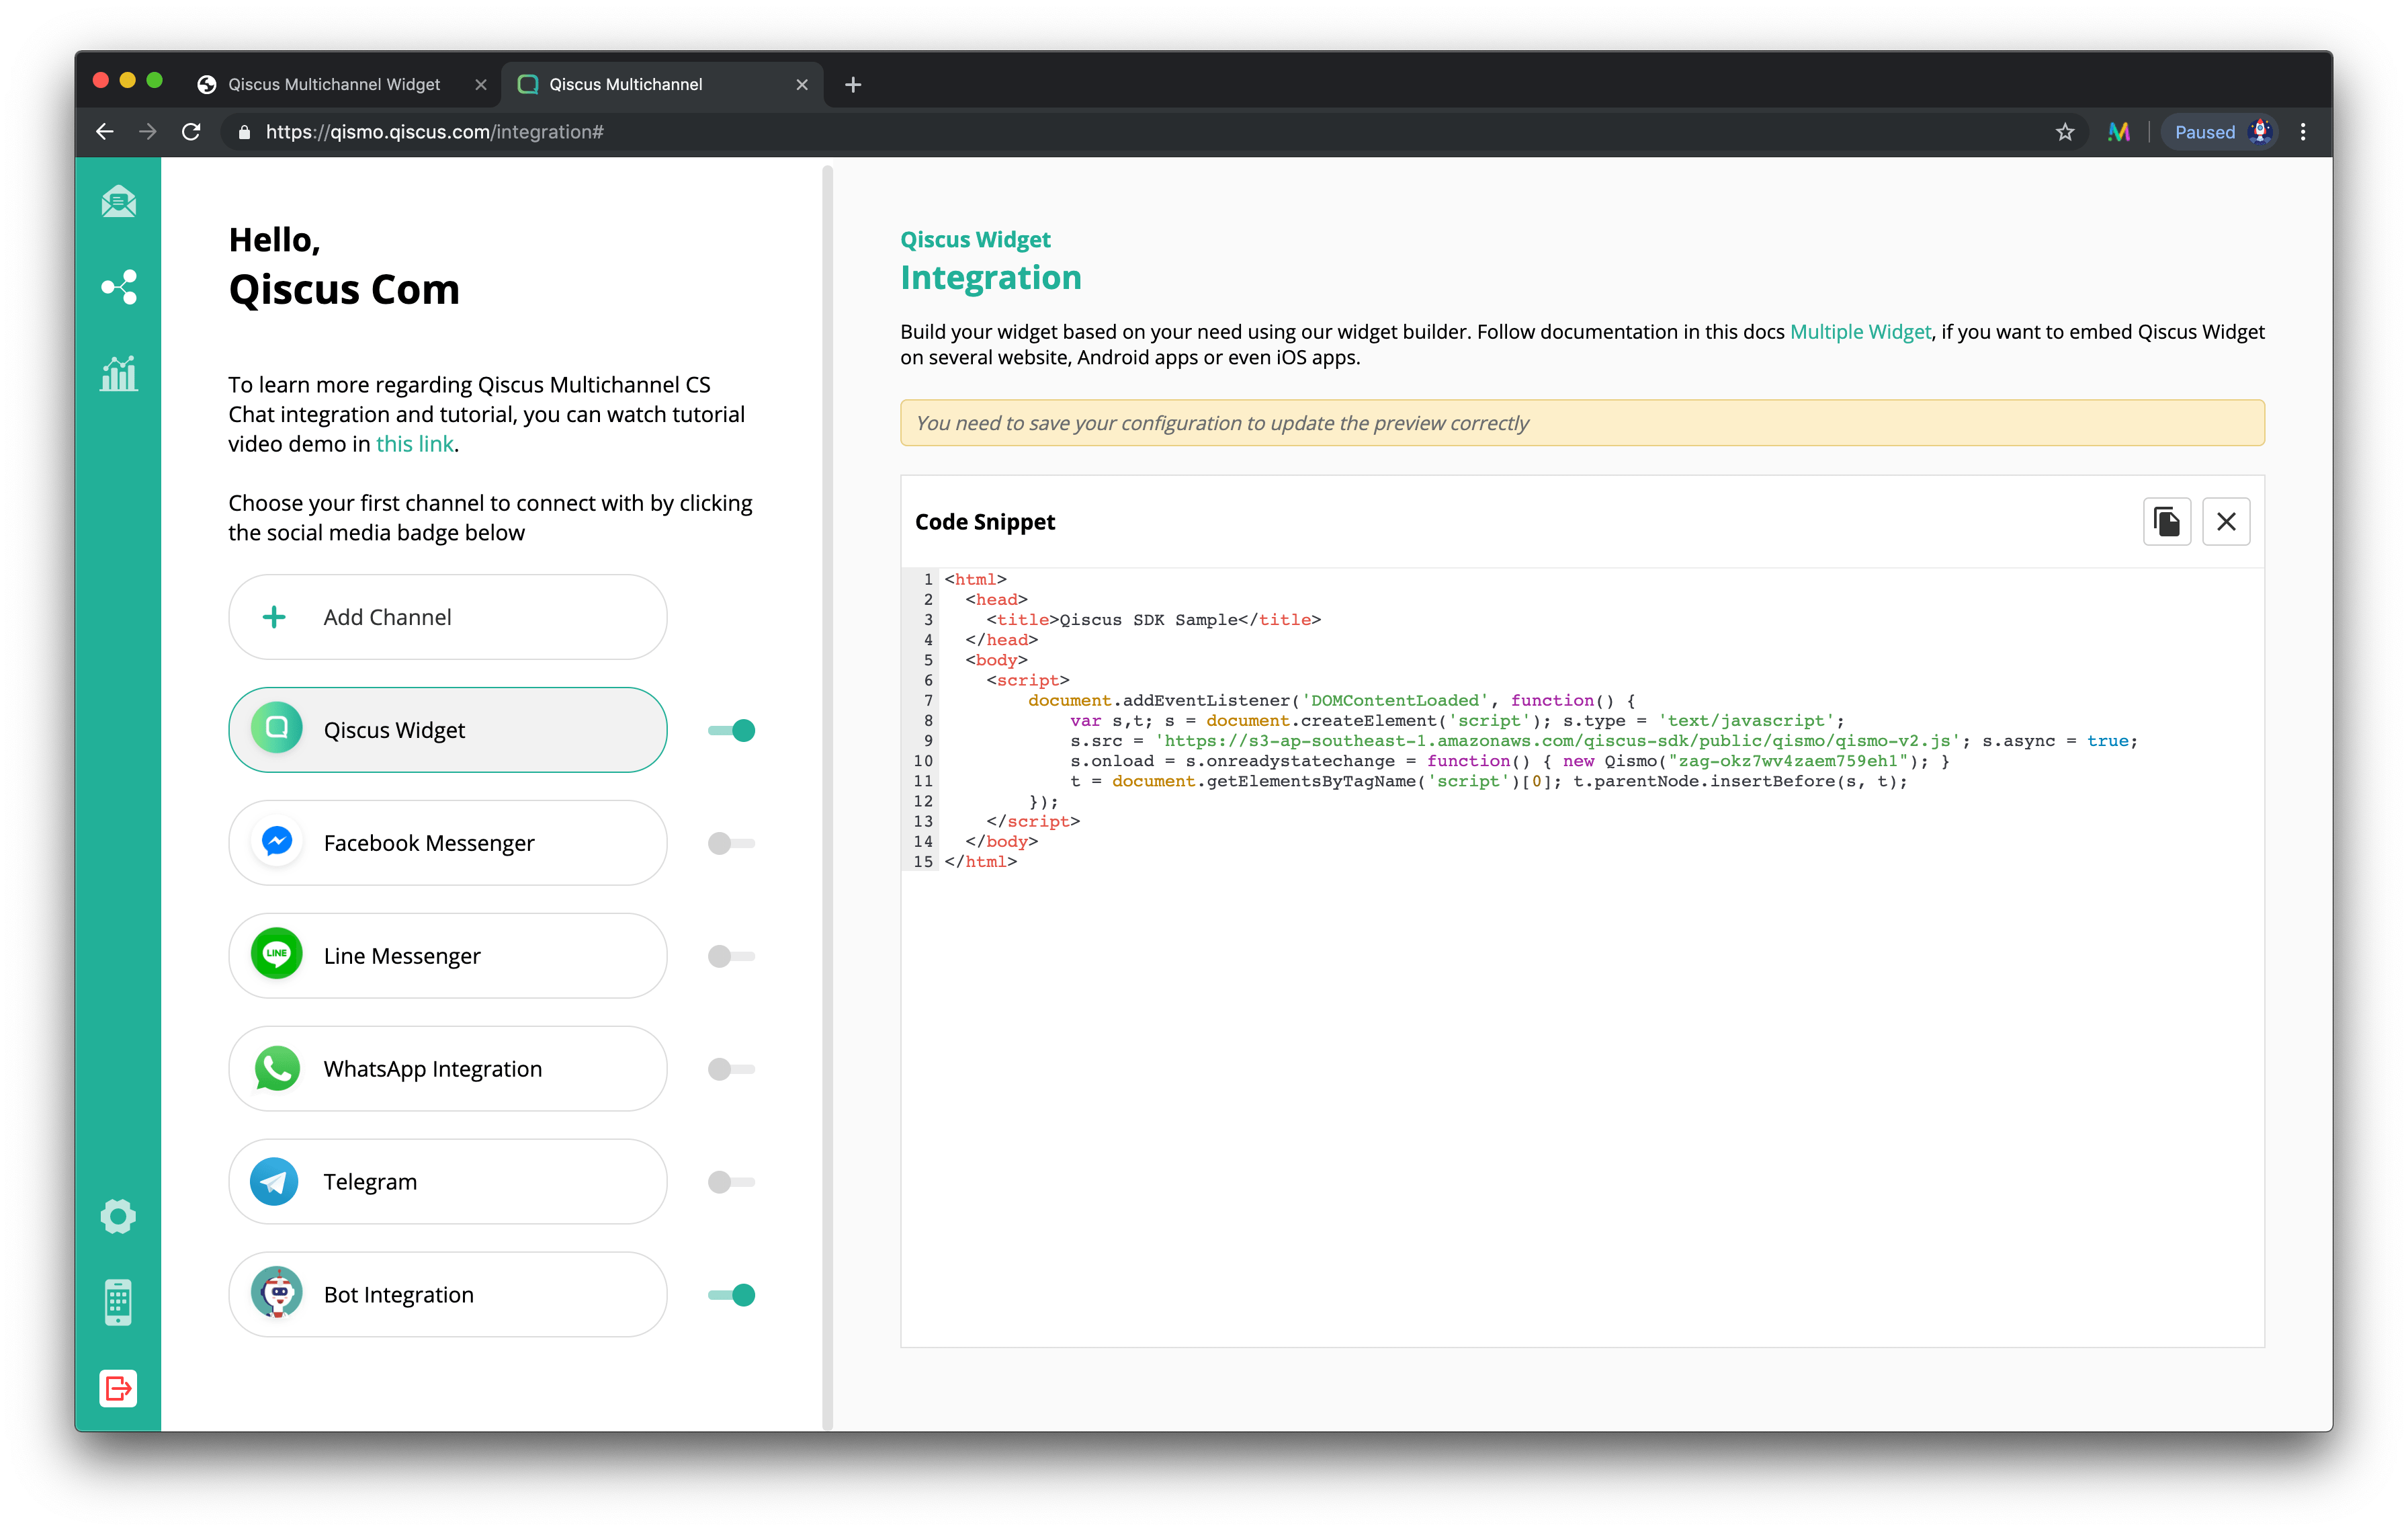
Task: Switch to Qiscus Multichannel Widget tab
Action: pos(334,84)
